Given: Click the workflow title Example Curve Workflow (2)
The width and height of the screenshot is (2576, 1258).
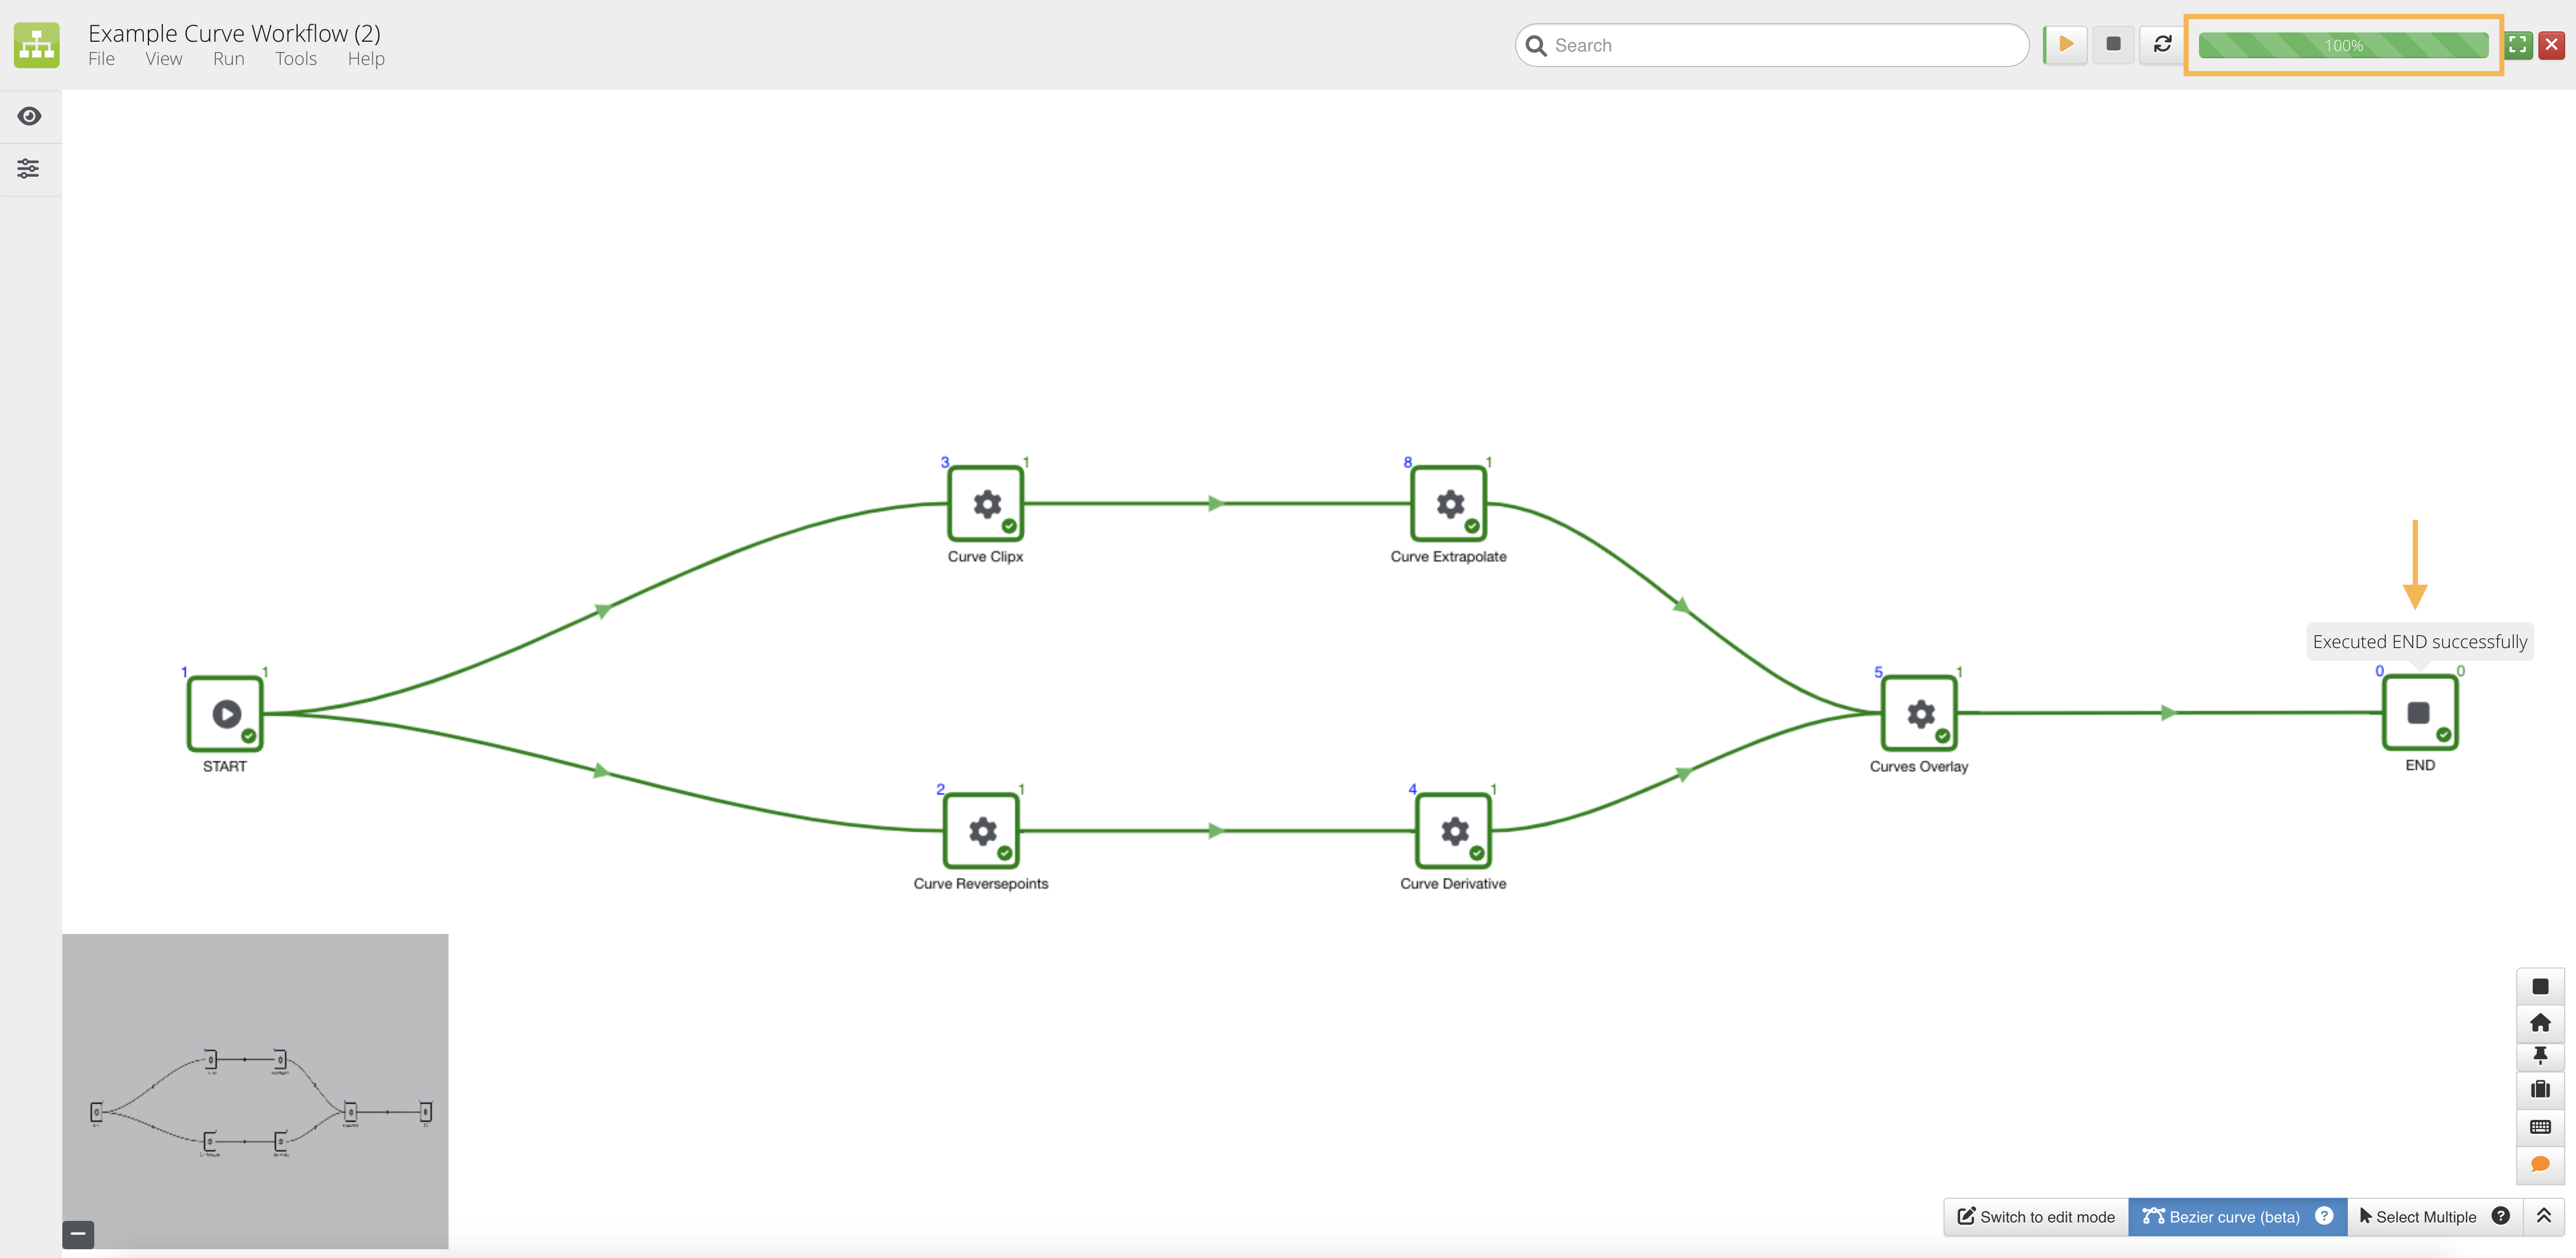Looking at the screenshot, I should (234, 33).
